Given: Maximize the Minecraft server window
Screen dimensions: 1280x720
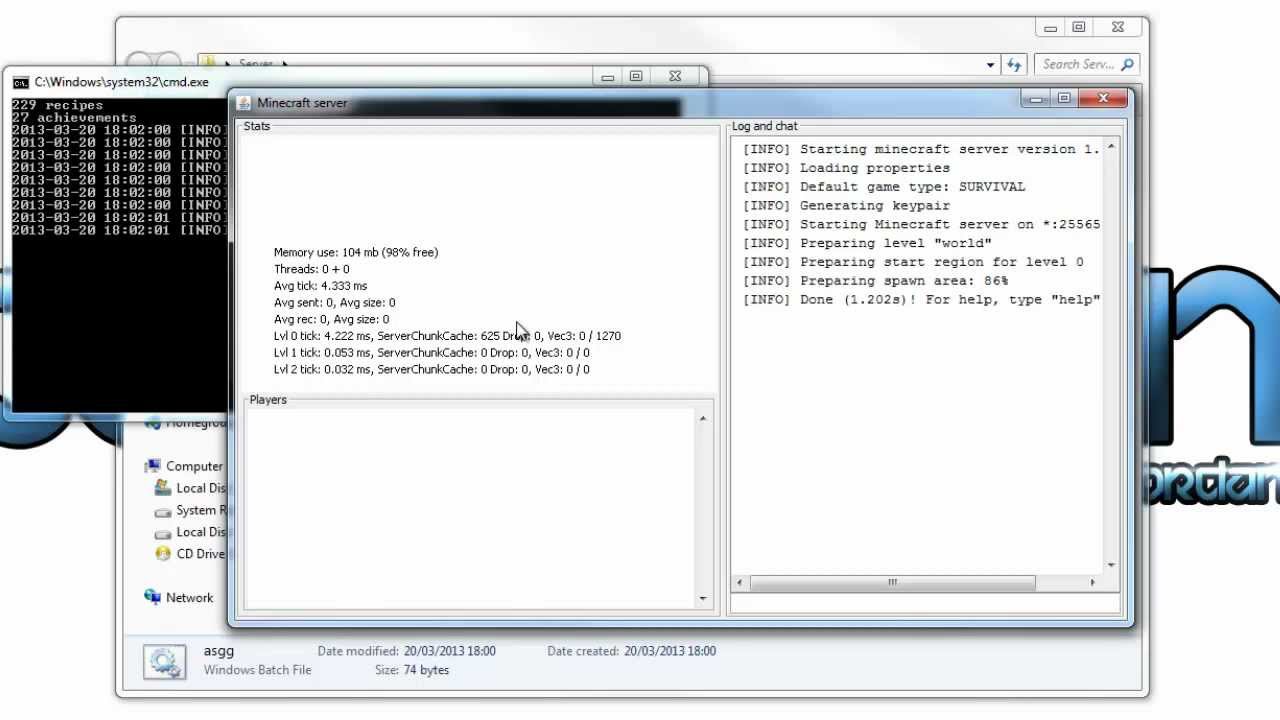Looking at the screenshot, I should [x=1064, y=98].
